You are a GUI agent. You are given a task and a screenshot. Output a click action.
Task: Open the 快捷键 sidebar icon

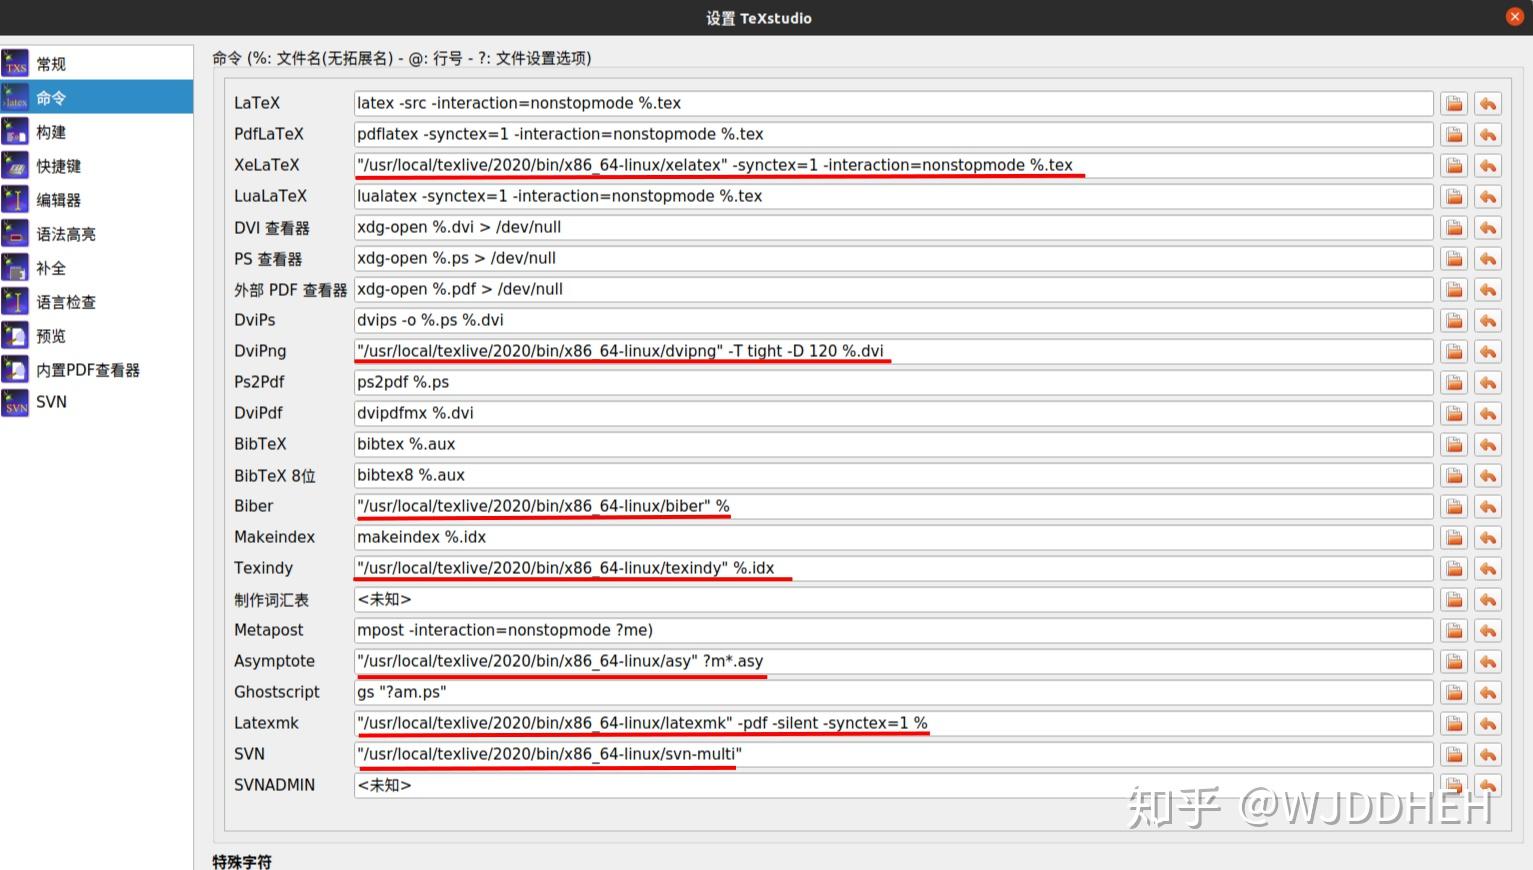tap(15, 166)
